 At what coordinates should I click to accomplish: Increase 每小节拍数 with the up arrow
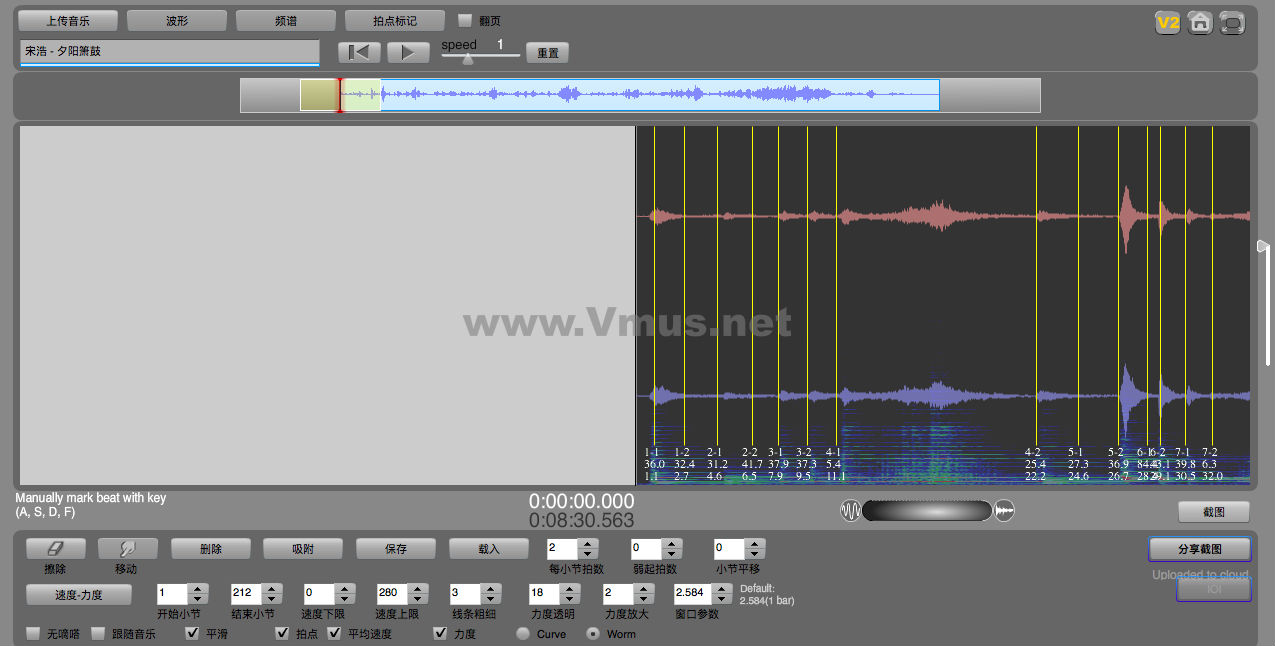[x=588, y=543]
